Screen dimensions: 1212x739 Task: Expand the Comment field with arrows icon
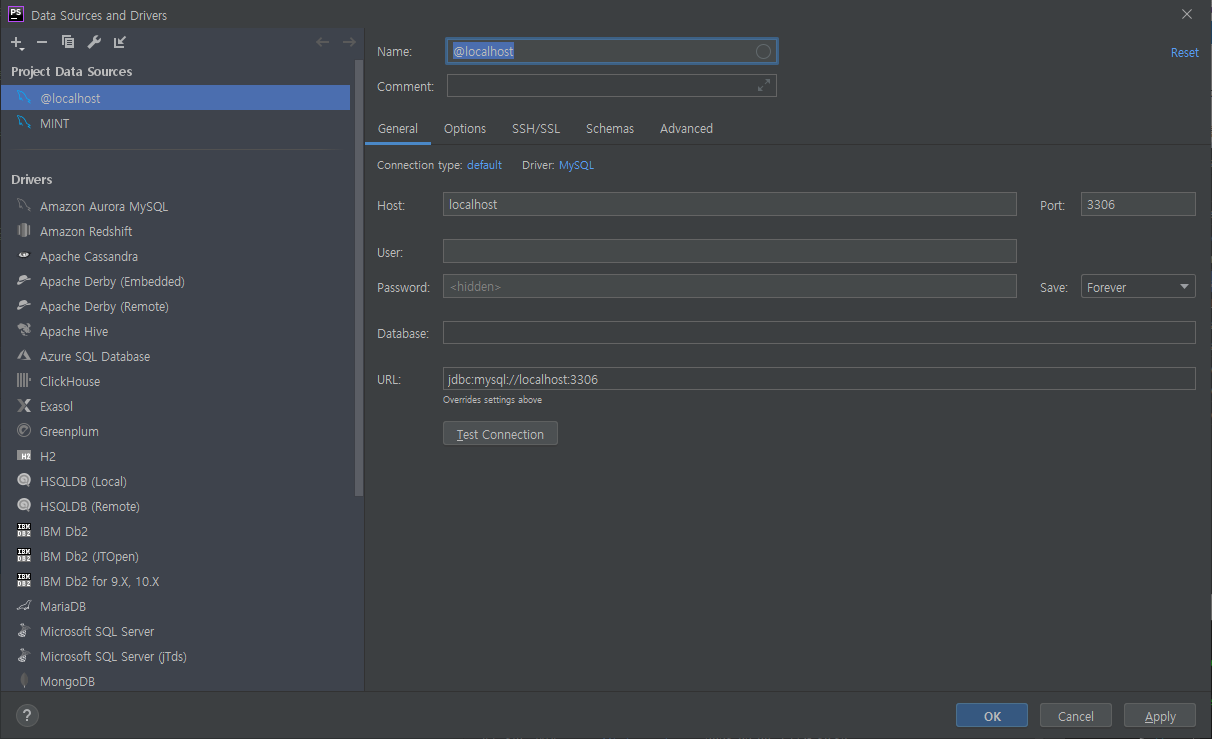pos(764,86)
